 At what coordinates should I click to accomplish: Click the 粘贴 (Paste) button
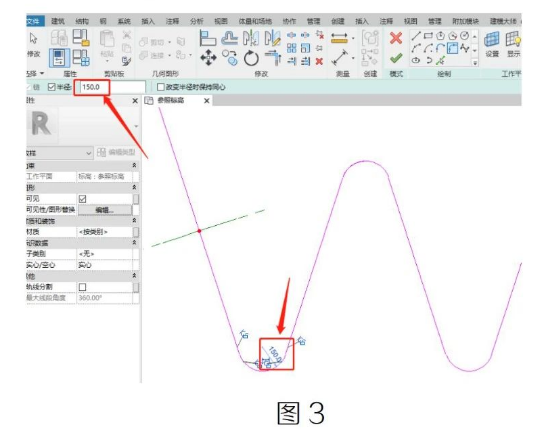pyautogui.click(x=107, y=46)
